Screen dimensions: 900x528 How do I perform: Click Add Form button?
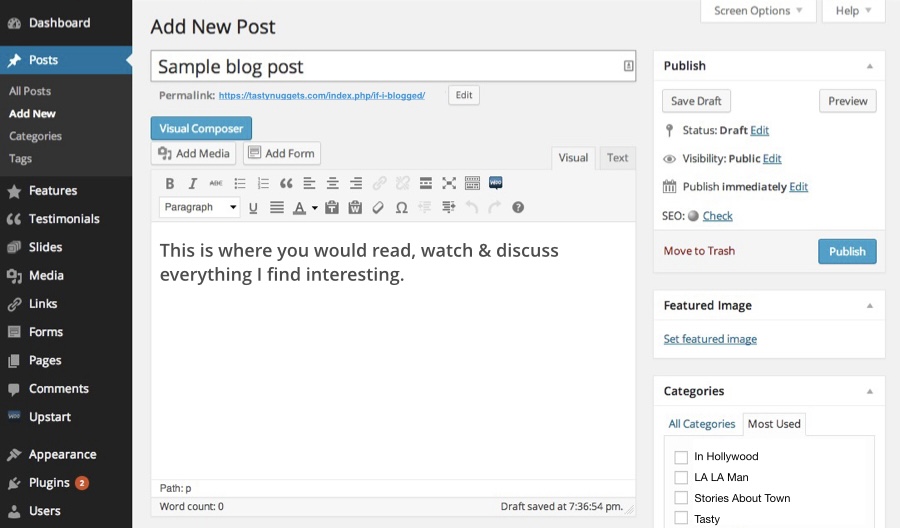click(282, 154)
